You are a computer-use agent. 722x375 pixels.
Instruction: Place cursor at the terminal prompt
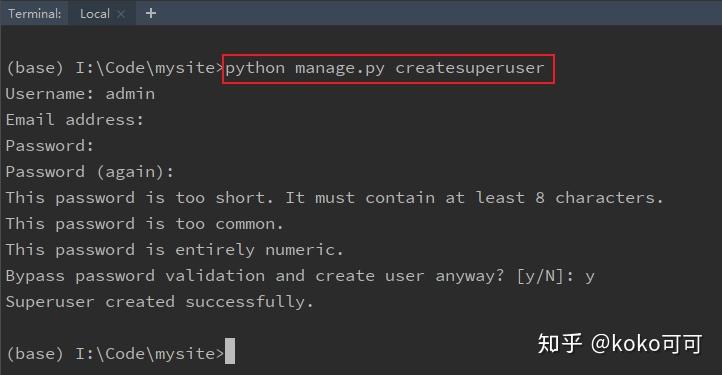[x=229, y=352]
